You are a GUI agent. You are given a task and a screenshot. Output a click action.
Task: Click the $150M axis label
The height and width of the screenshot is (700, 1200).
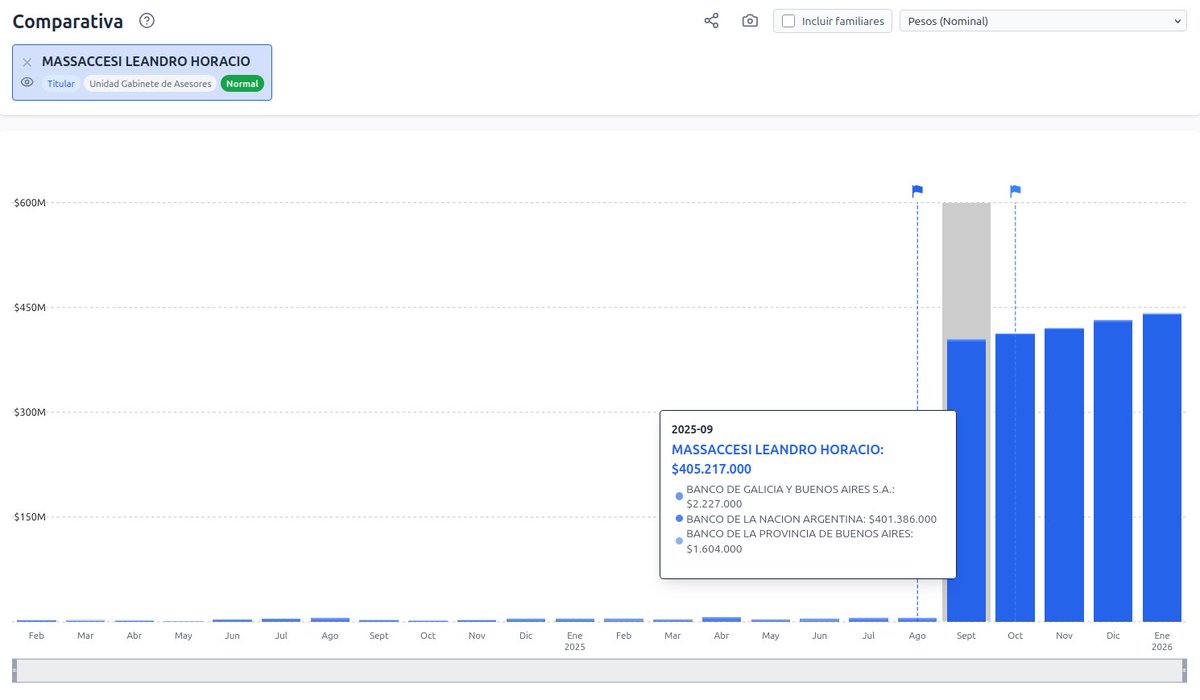click(30, 518)
